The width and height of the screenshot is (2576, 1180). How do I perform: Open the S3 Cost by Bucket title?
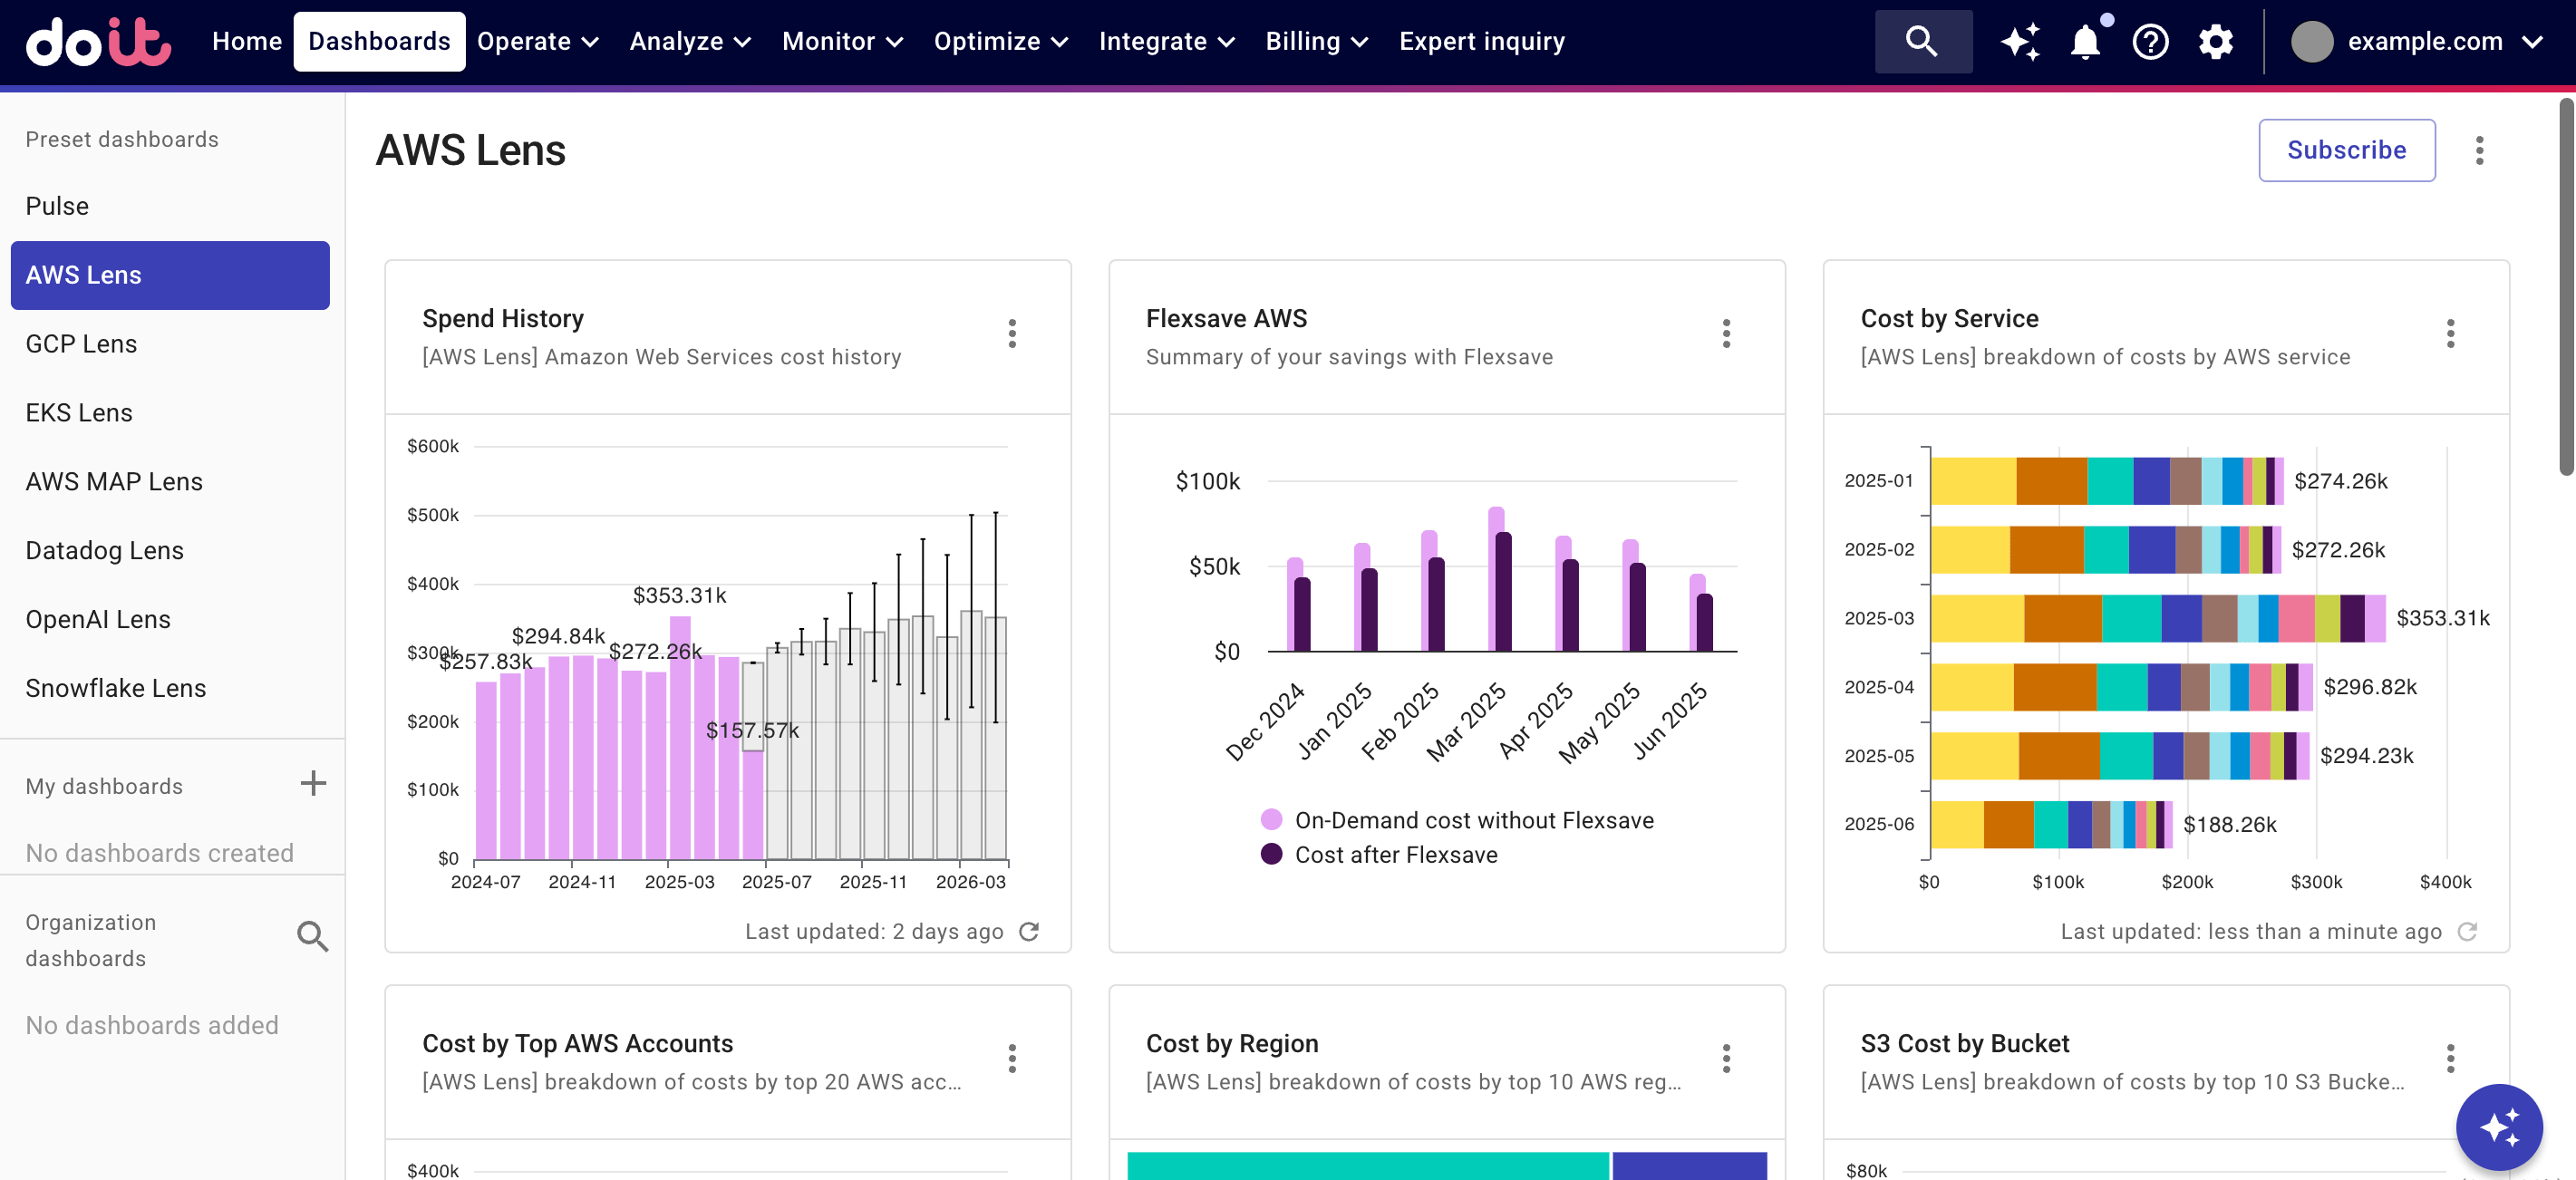click(x=1964, y=1043)
